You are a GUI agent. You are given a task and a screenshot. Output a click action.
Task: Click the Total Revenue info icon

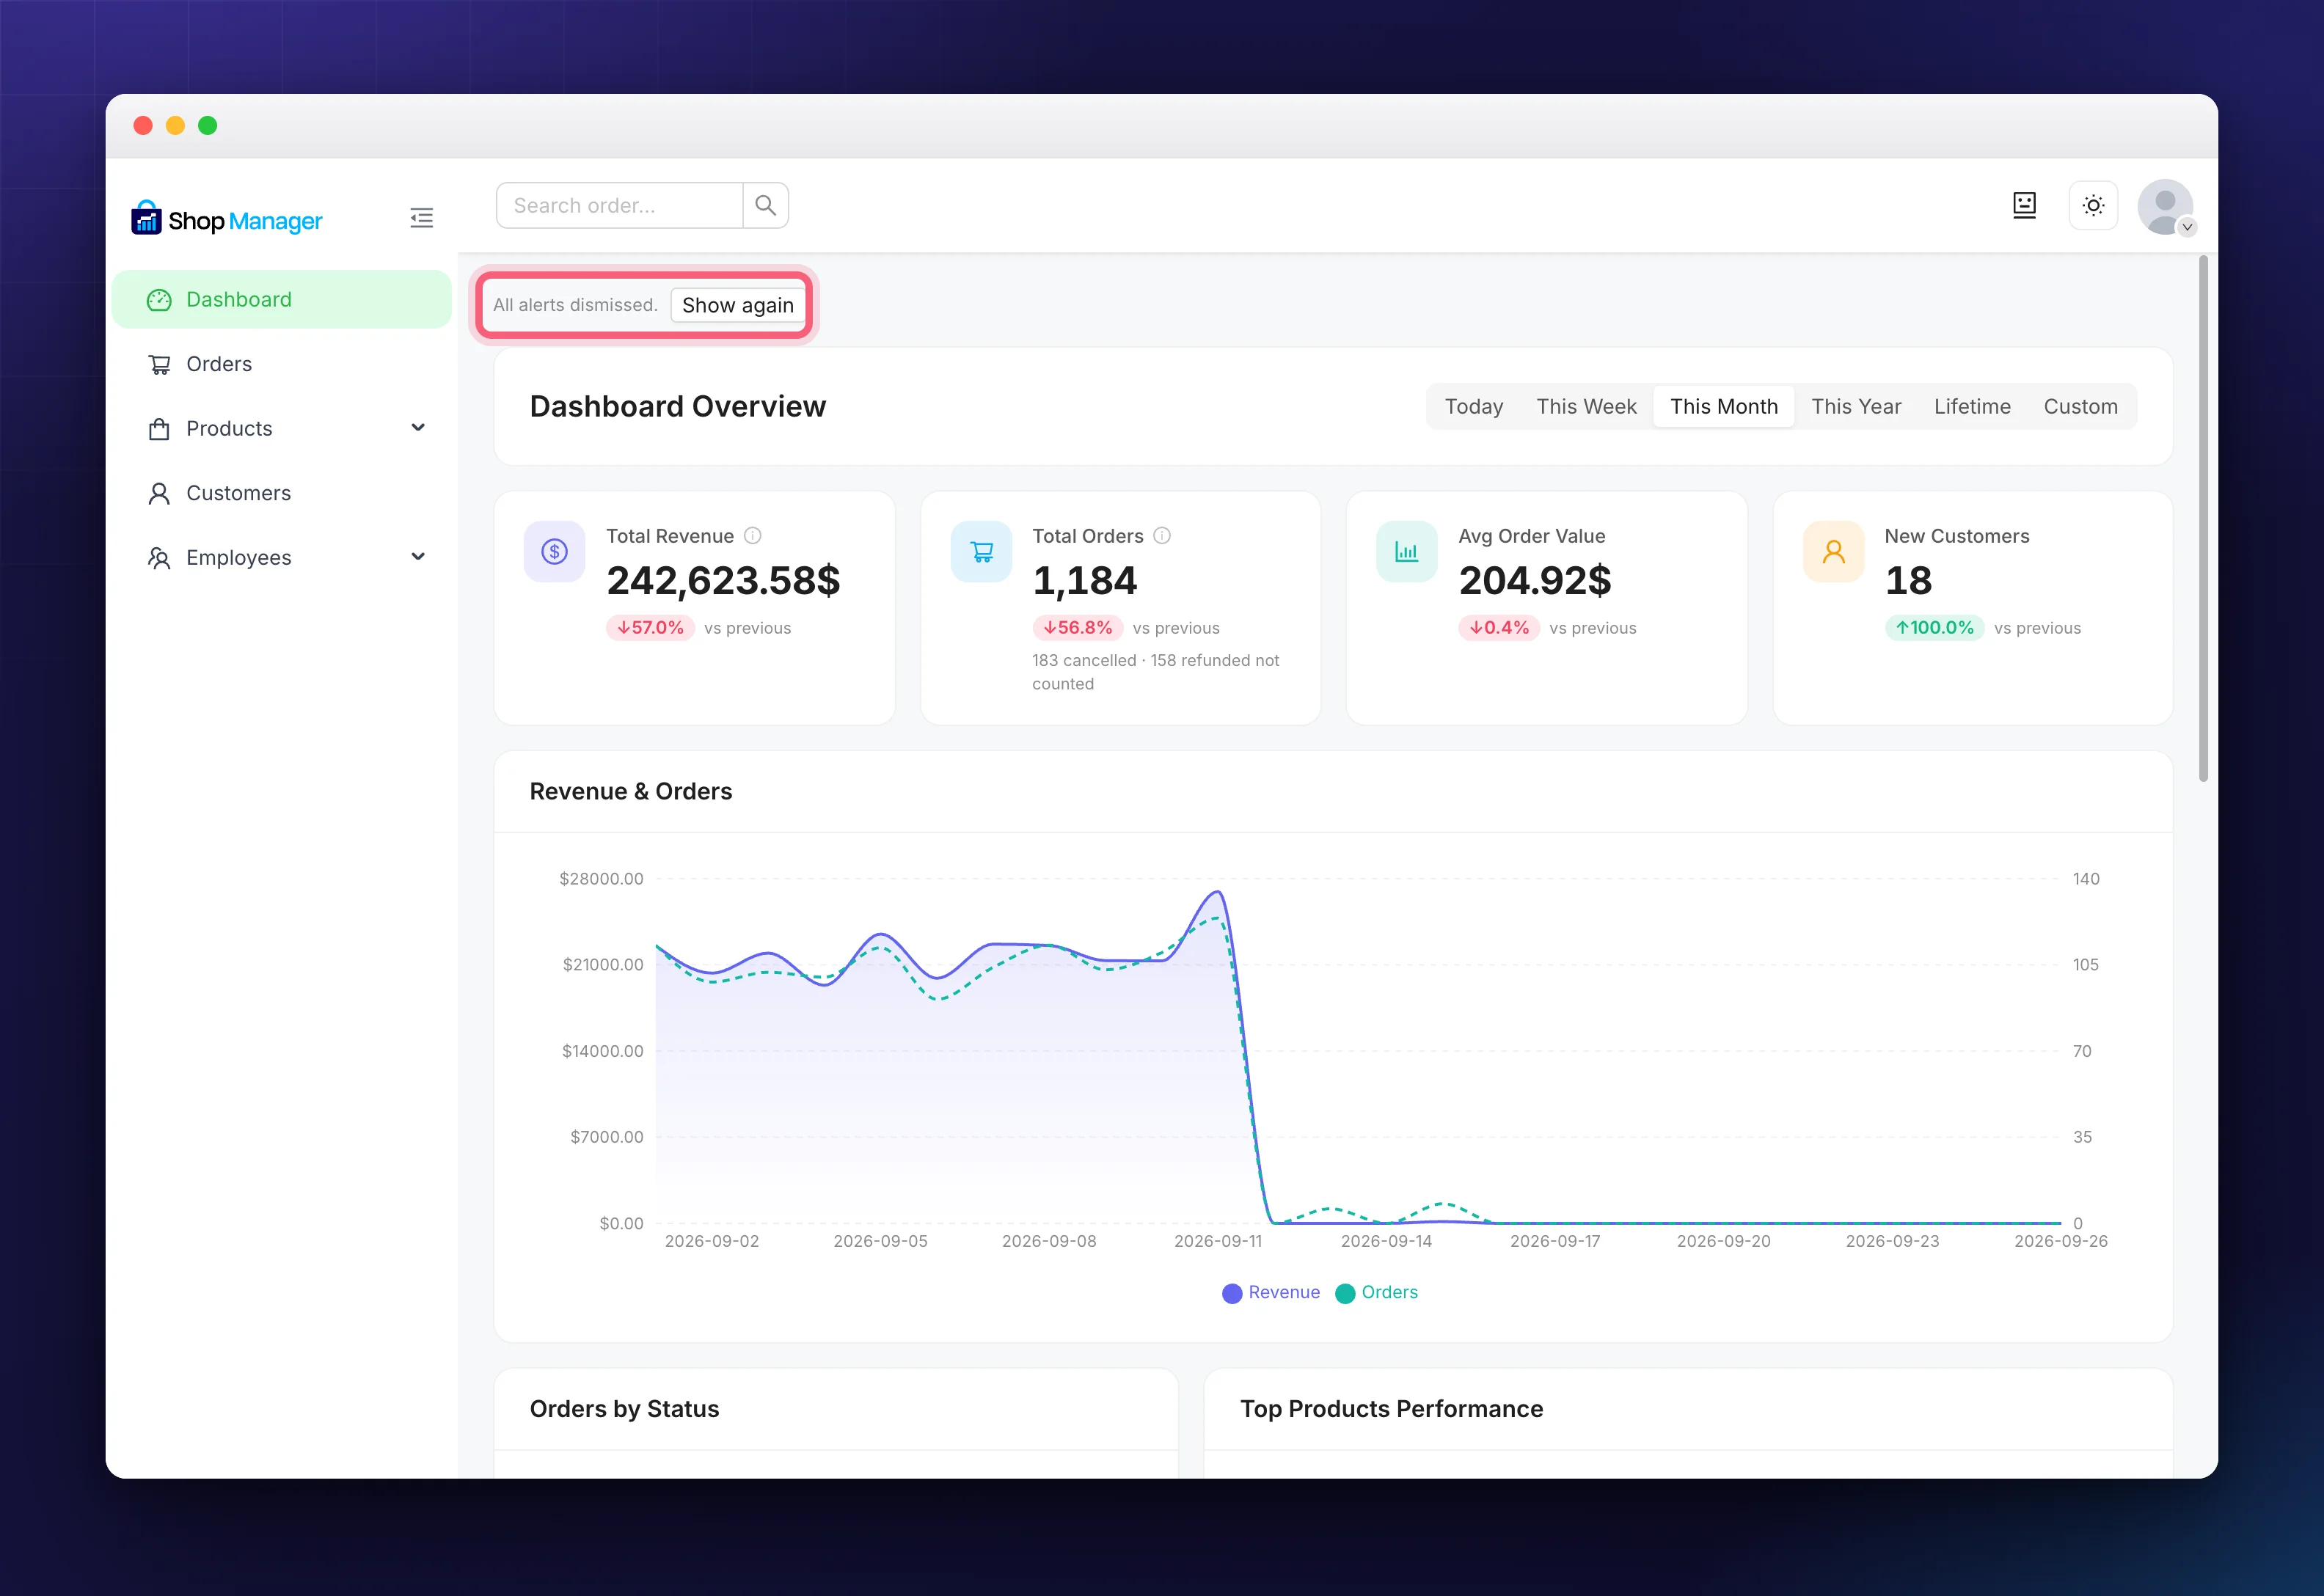point(753,536)
